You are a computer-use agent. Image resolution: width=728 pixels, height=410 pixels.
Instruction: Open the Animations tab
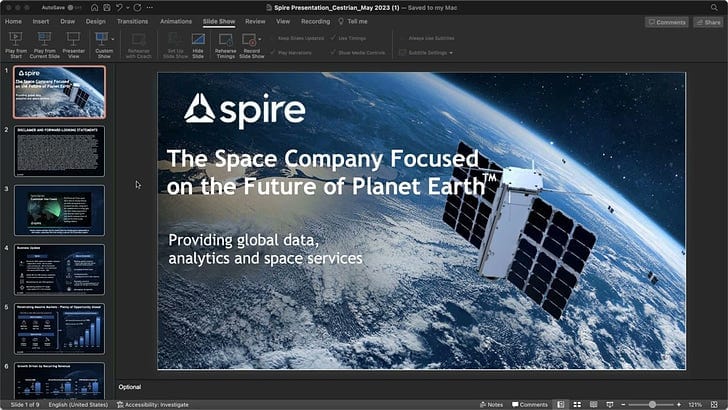[x=176, y=21]
